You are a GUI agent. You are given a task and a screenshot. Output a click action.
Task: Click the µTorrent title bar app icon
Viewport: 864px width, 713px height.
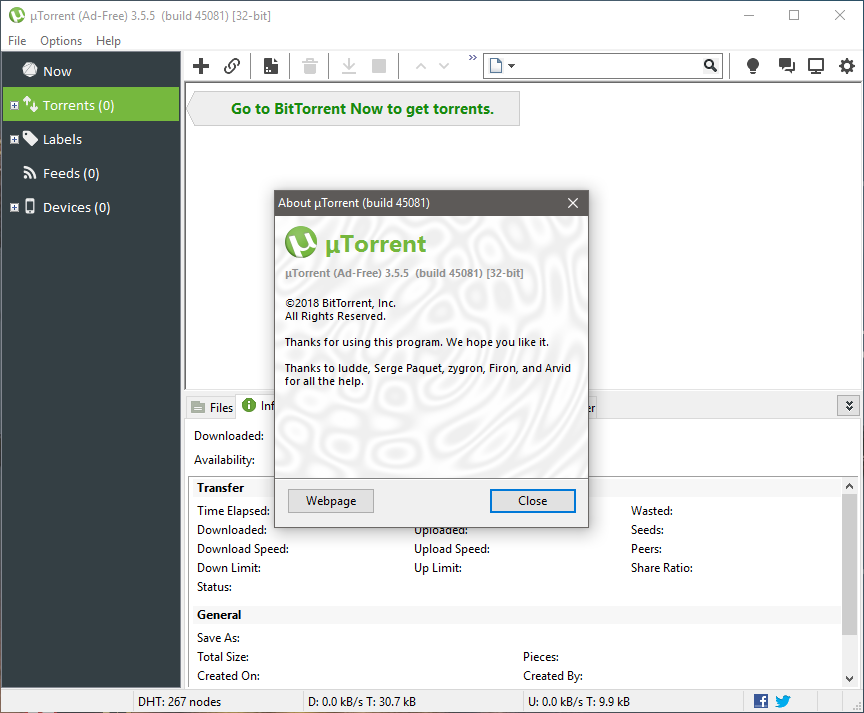pyautogui.click(x=17, y=15)
